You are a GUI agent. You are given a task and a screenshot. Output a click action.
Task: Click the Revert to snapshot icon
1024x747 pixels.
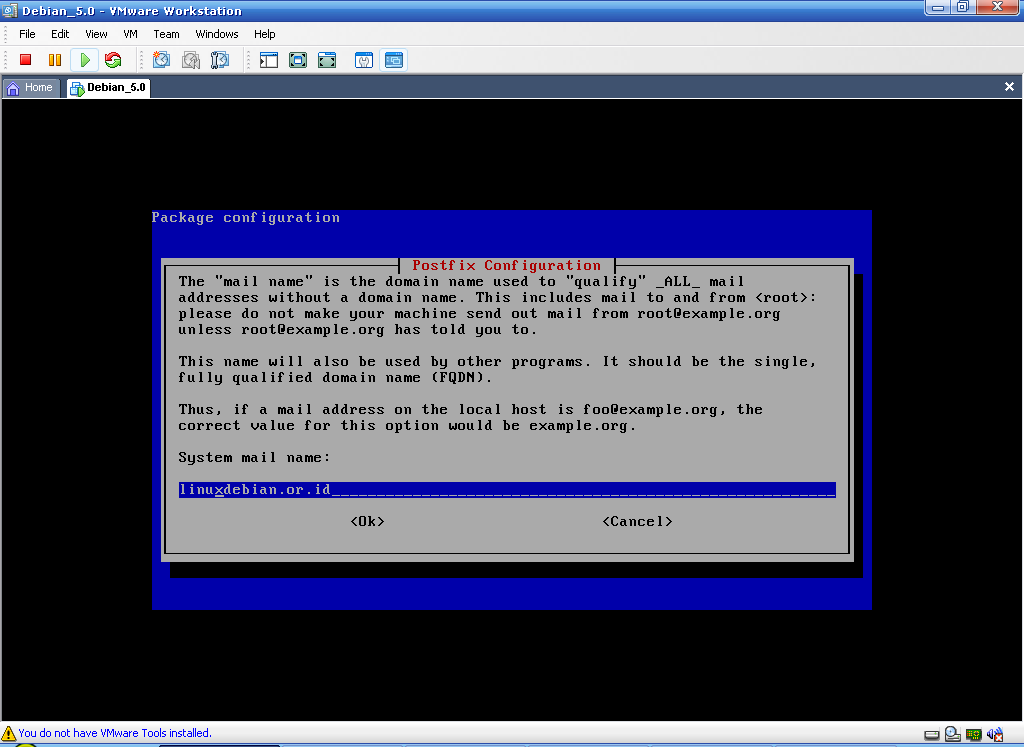click(191, 60)
